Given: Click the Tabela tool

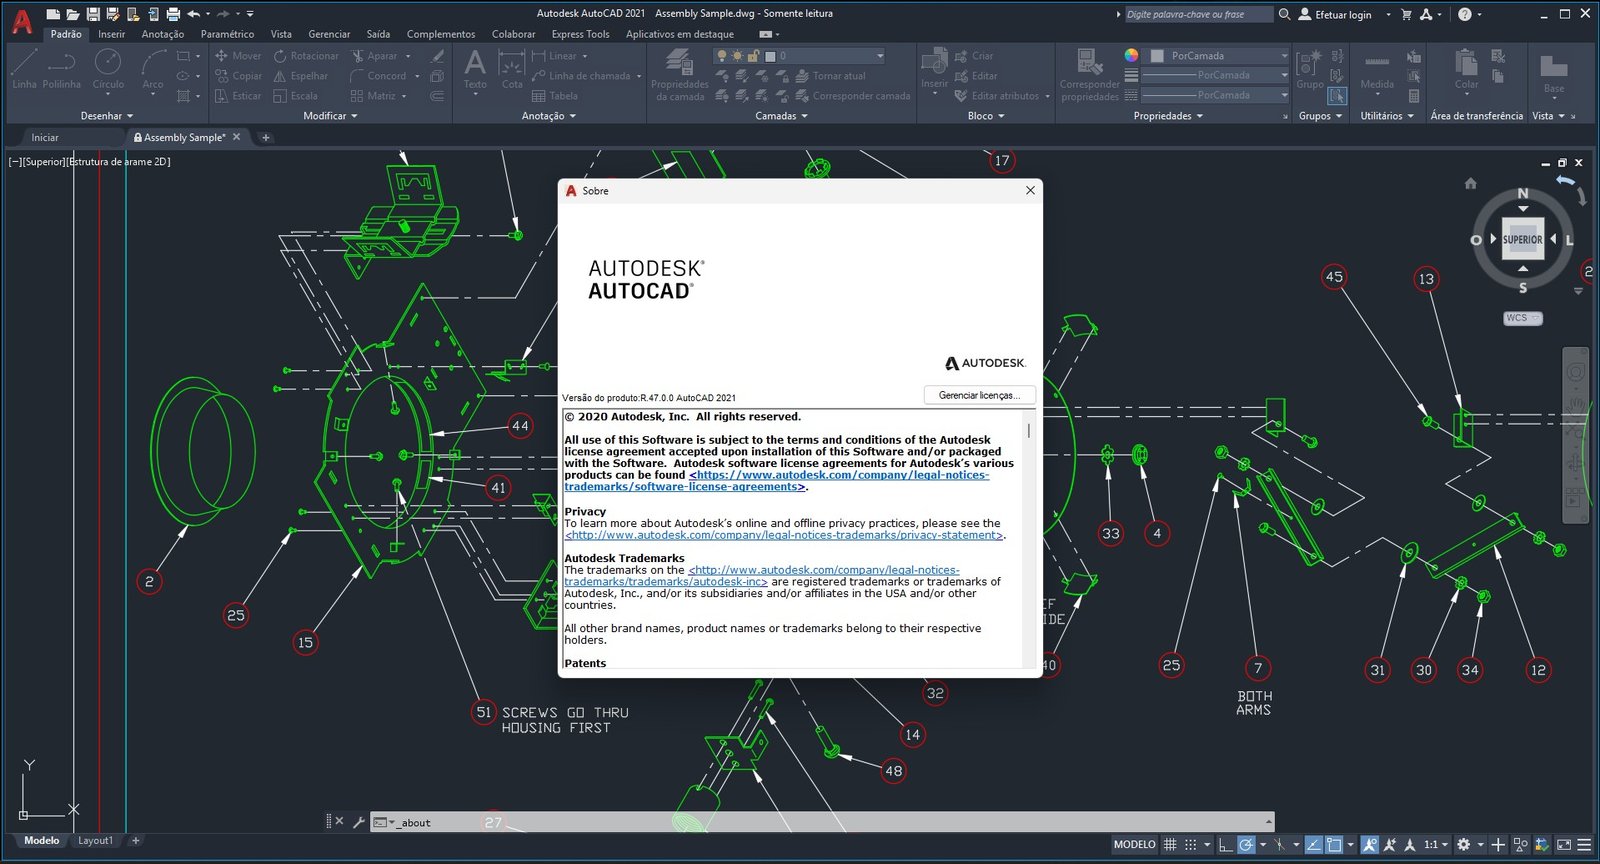Looking at the screenshot, I should 555,96.
